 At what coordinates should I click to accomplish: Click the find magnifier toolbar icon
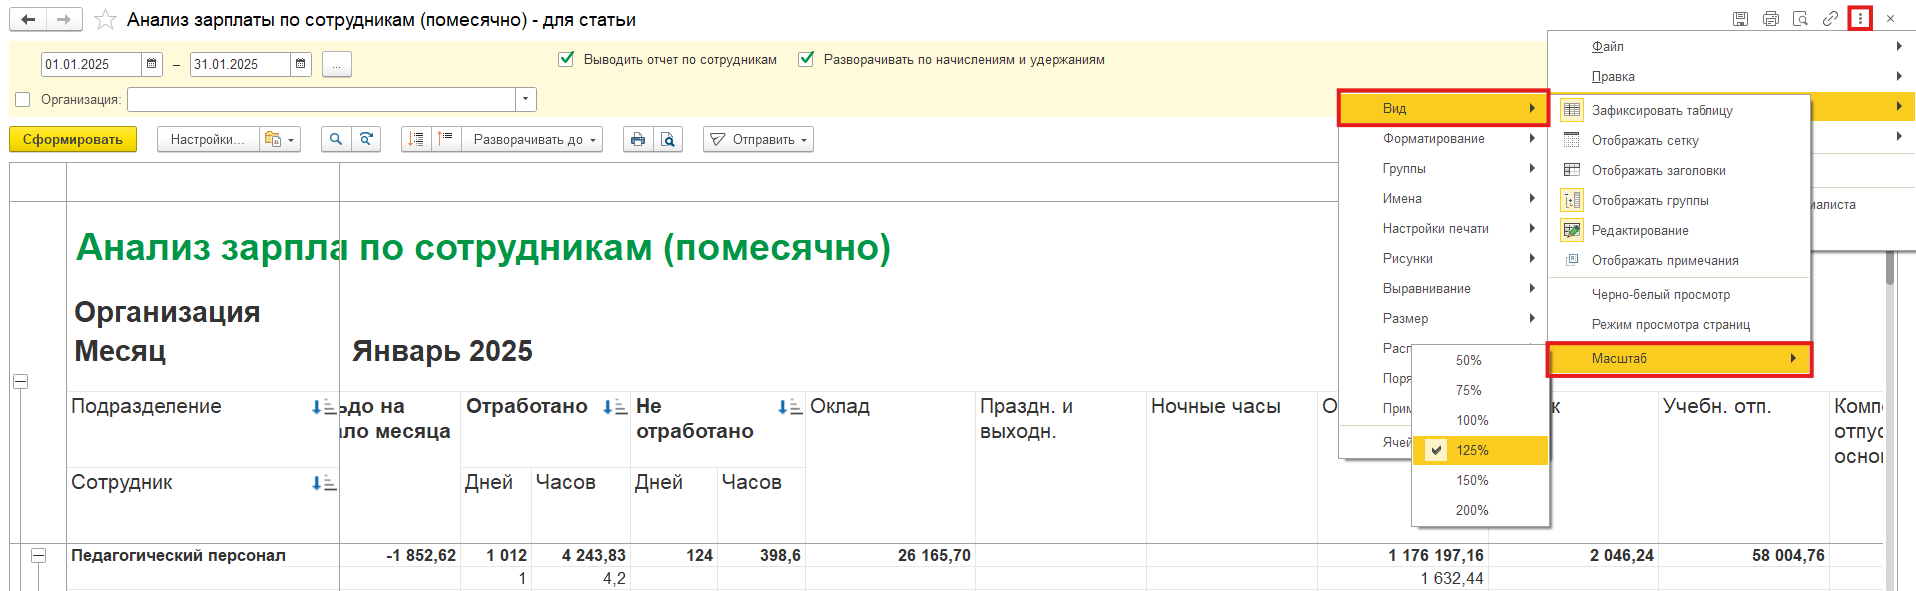336,139
